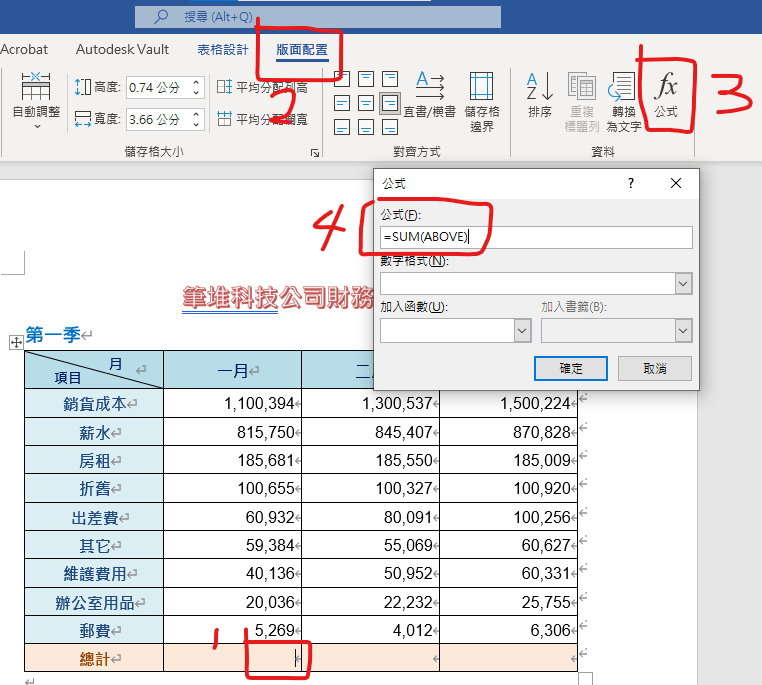Viewport: 762px width, 685px height.
Task: Switch to the 版面配置 (Layout) tab
Action: tap(302, 50)
